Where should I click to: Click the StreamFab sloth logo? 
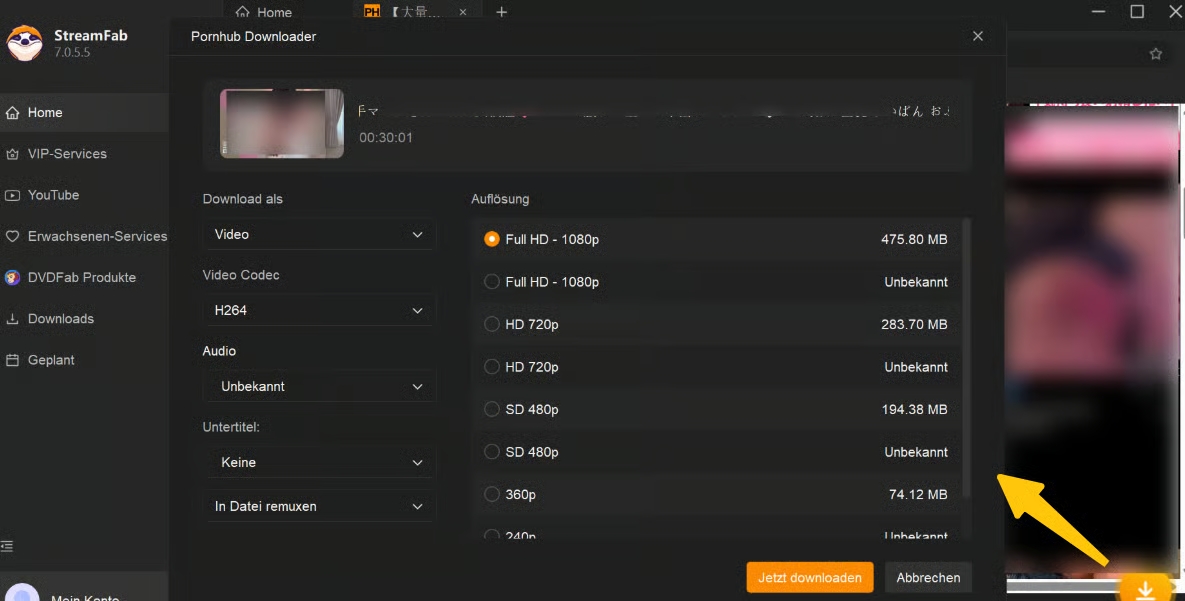(x=25, y=43)
